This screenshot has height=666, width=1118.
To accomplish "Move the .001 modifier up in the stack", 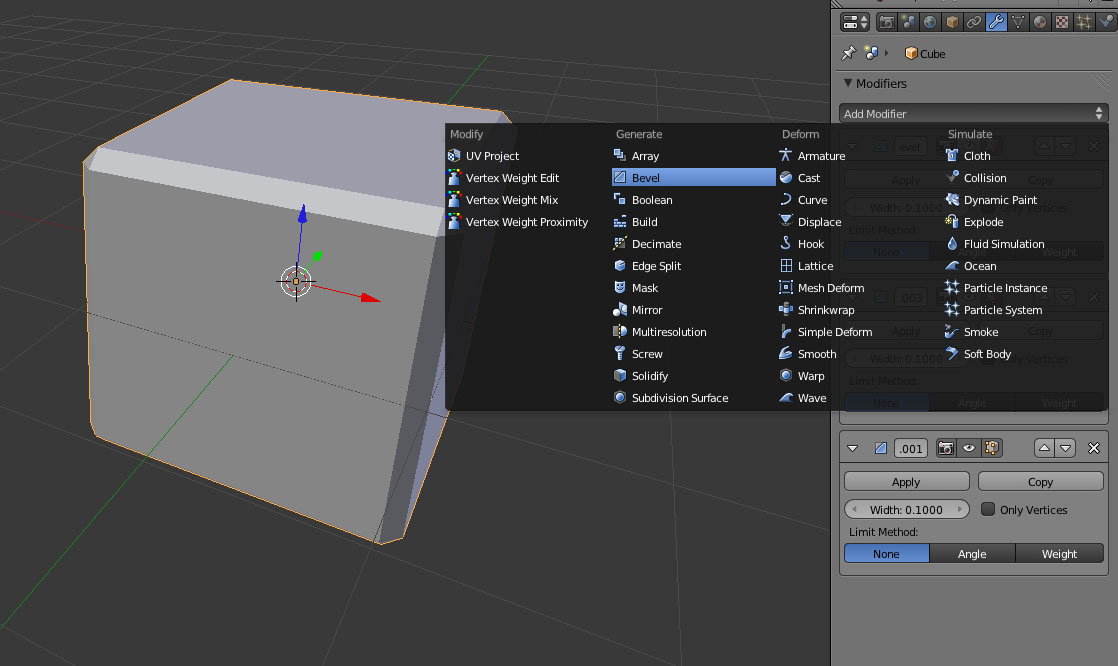I will (1045, 448).
